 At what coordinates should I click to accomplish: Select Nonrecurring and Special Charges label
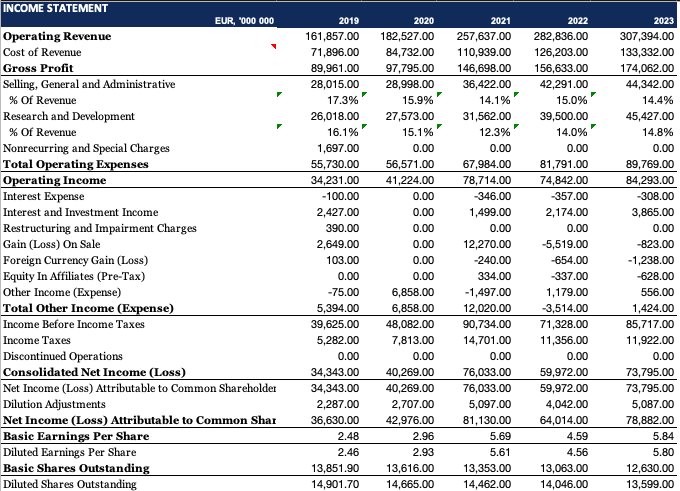[x=86, y=149]
